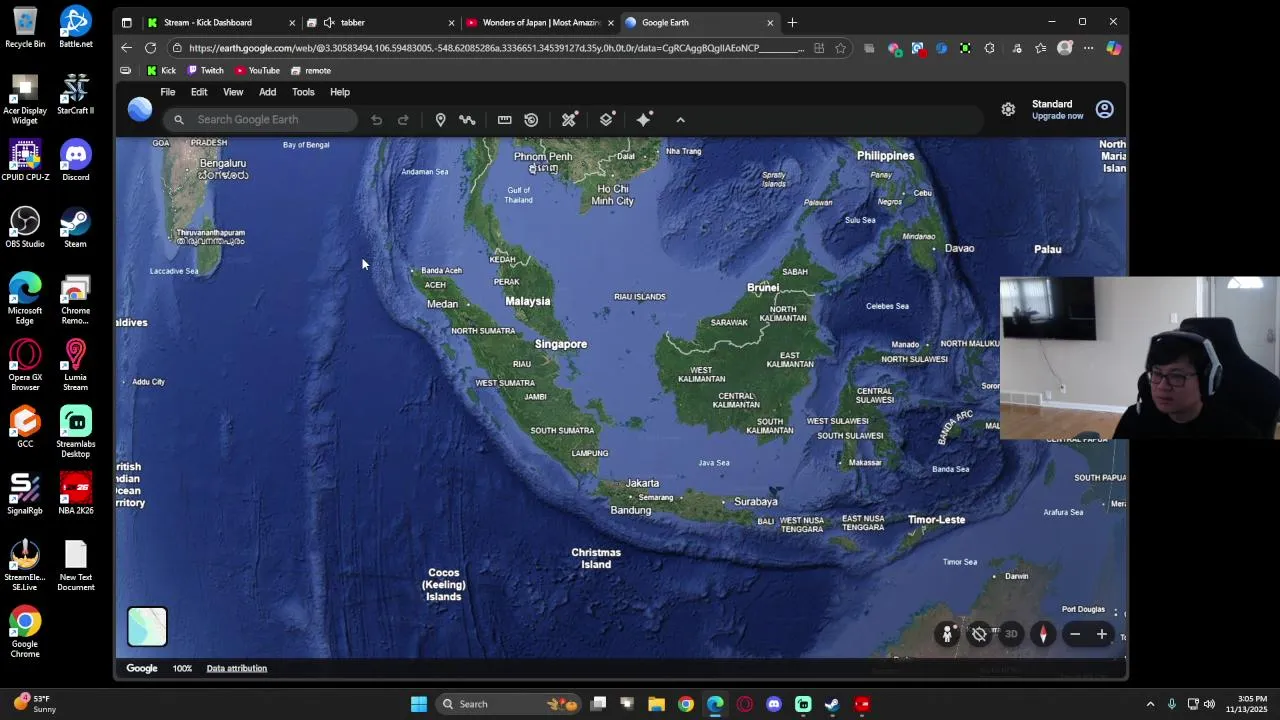Viewport: 1280px width, 720px height.
Task: Click the satellite data layers icon
Action: pos(569,120)
